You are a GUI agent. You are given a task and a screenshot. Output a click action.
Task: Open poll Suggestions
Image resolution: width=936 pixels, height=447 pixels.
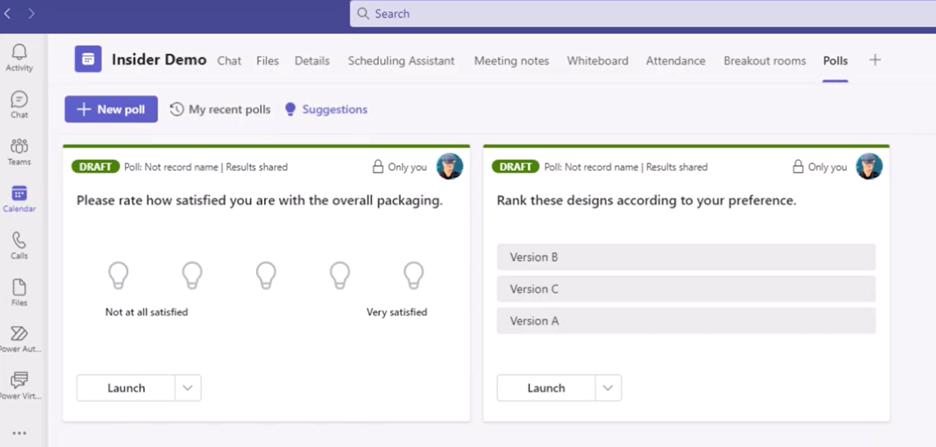point(326,109)
